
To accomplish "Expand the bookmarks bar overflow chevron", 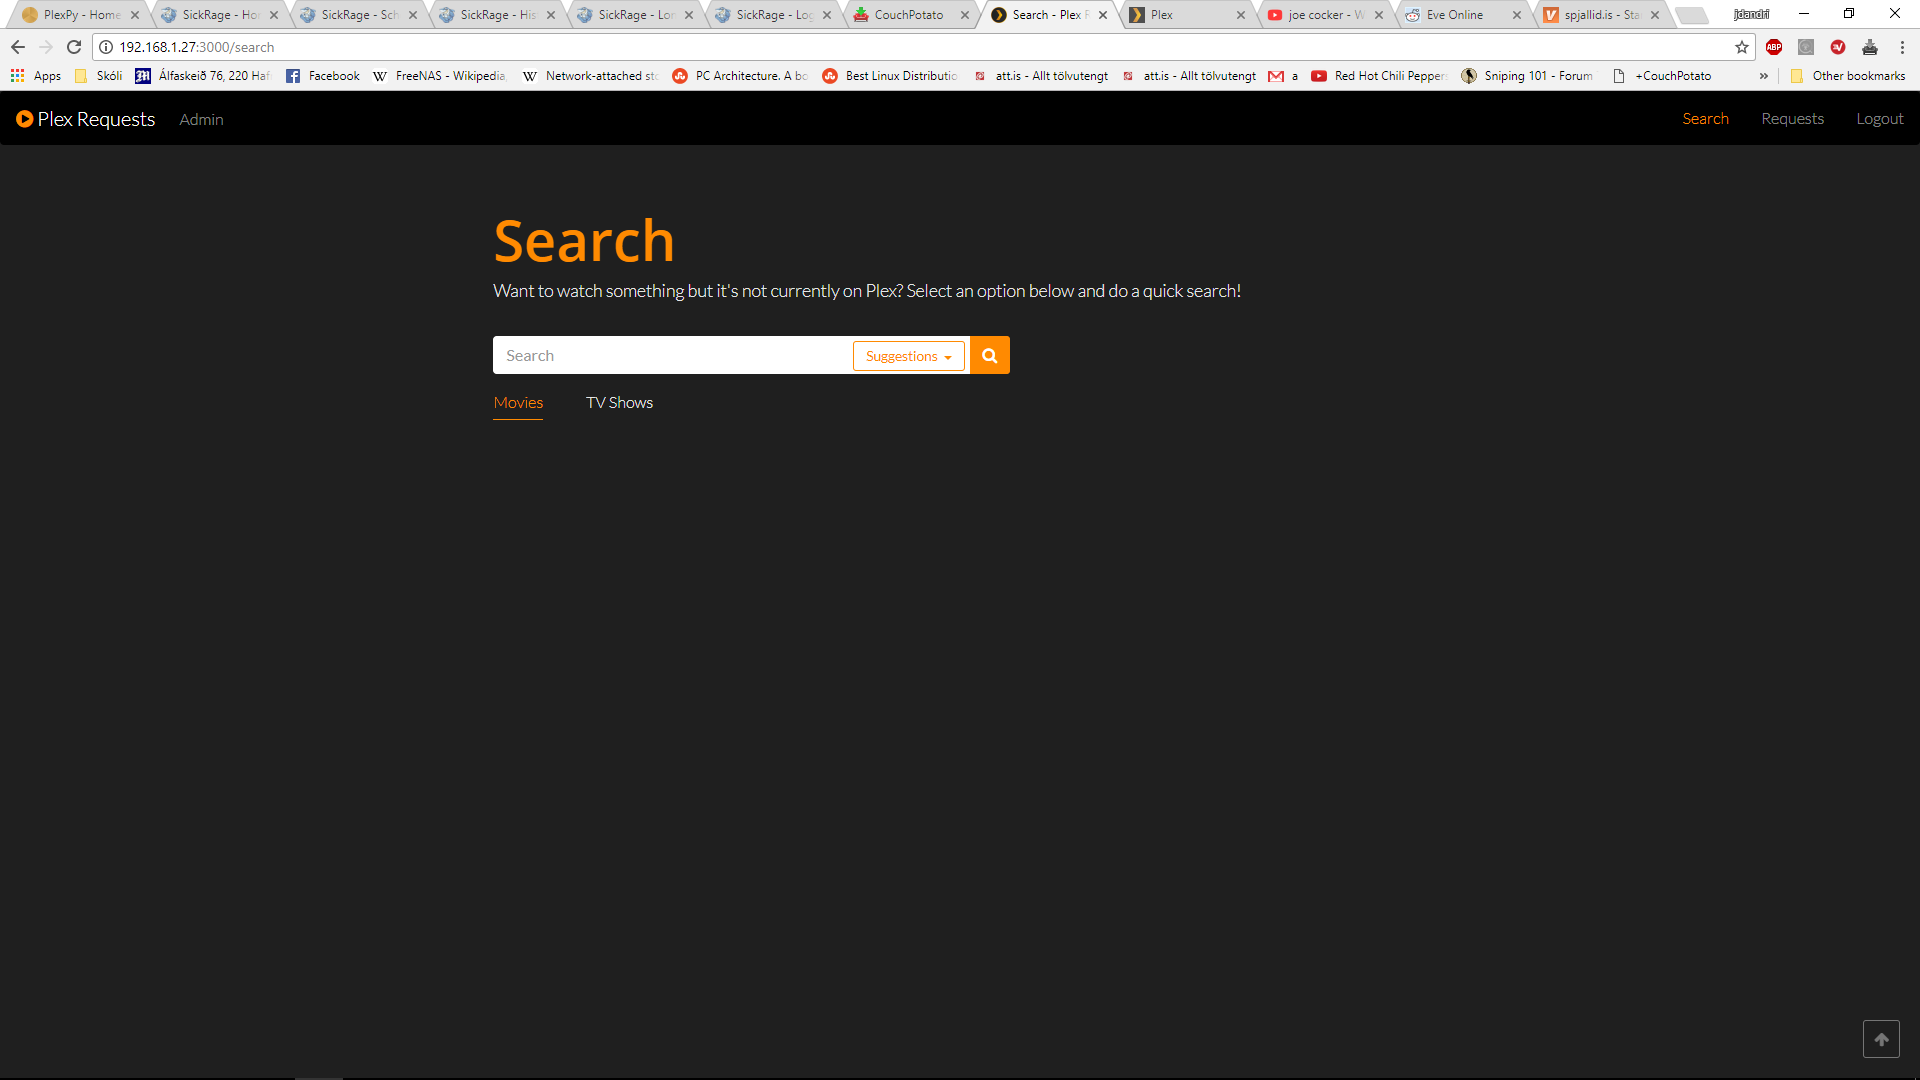I will point(1764,75).
